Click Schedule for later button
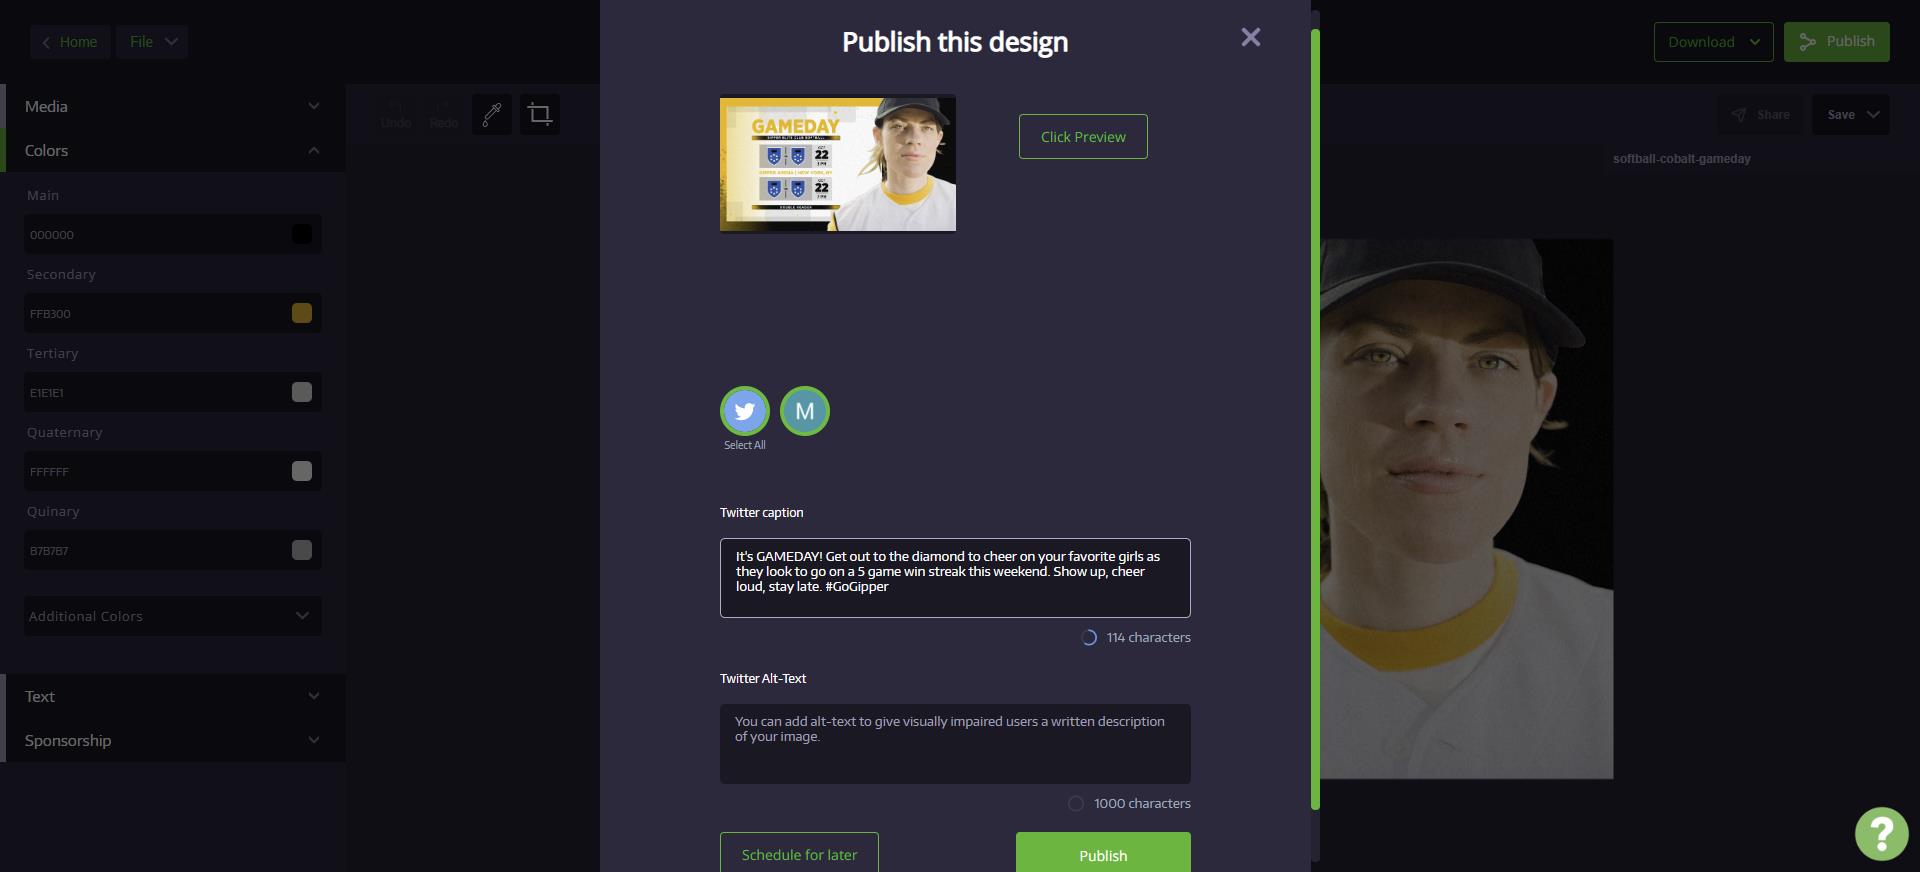1920x872 pixels. click(x=799, y=853)
